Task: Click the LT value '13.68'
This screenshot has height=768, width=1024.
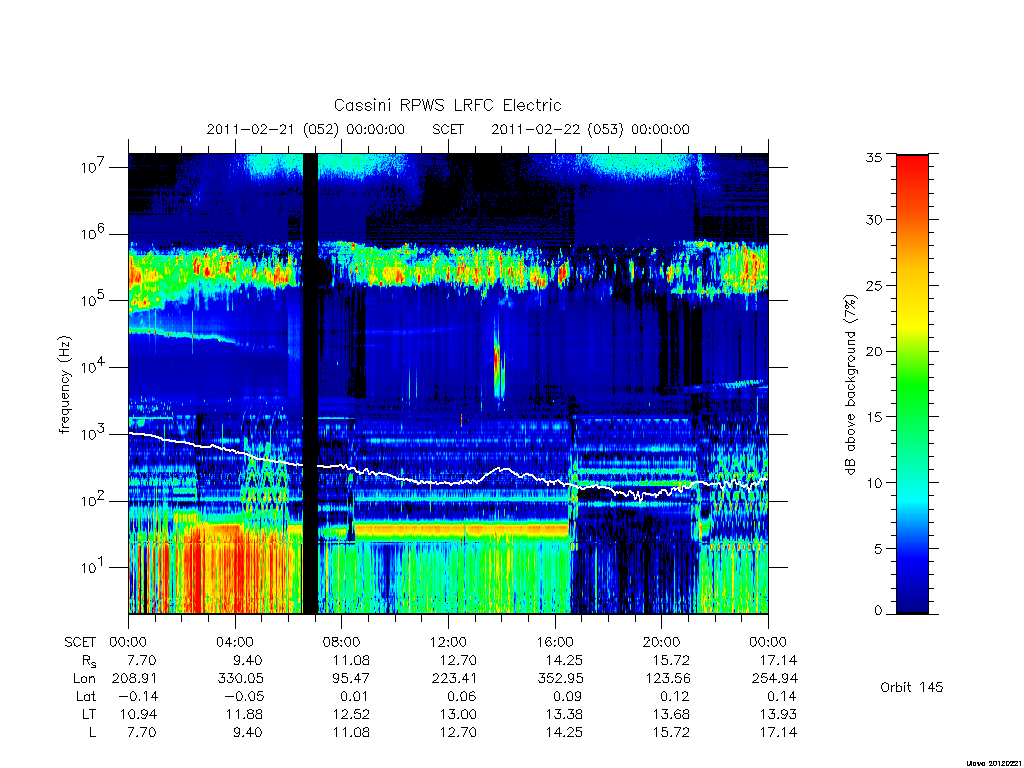Action: point(671,714)
